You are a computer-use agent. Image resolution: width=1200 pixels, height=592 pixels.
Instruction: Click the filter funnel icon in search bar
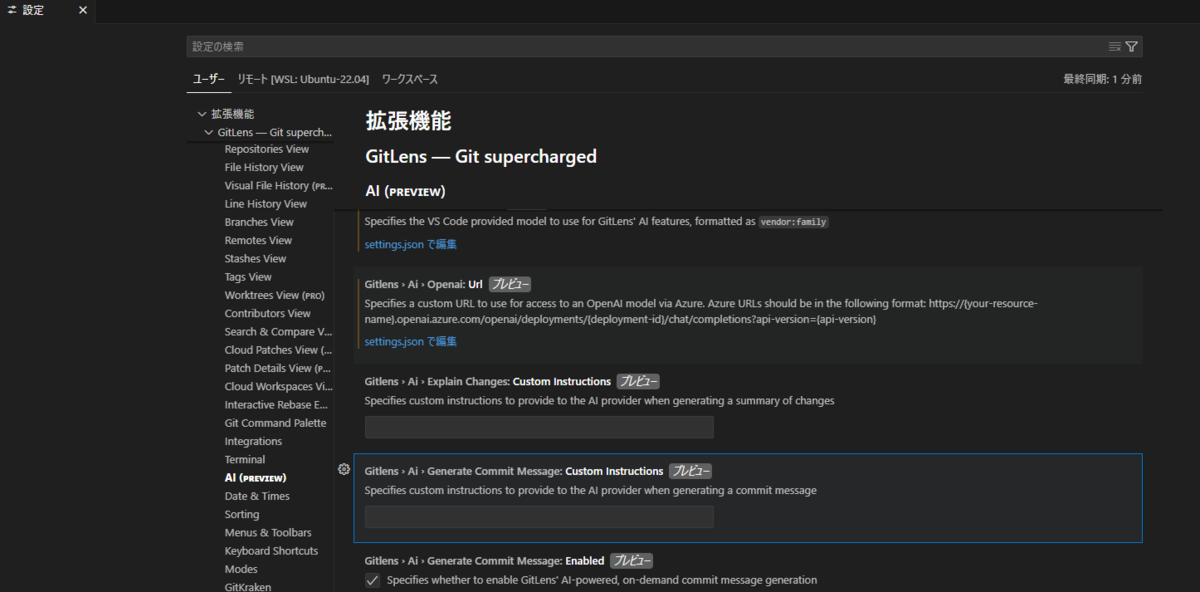(1131, 46)
